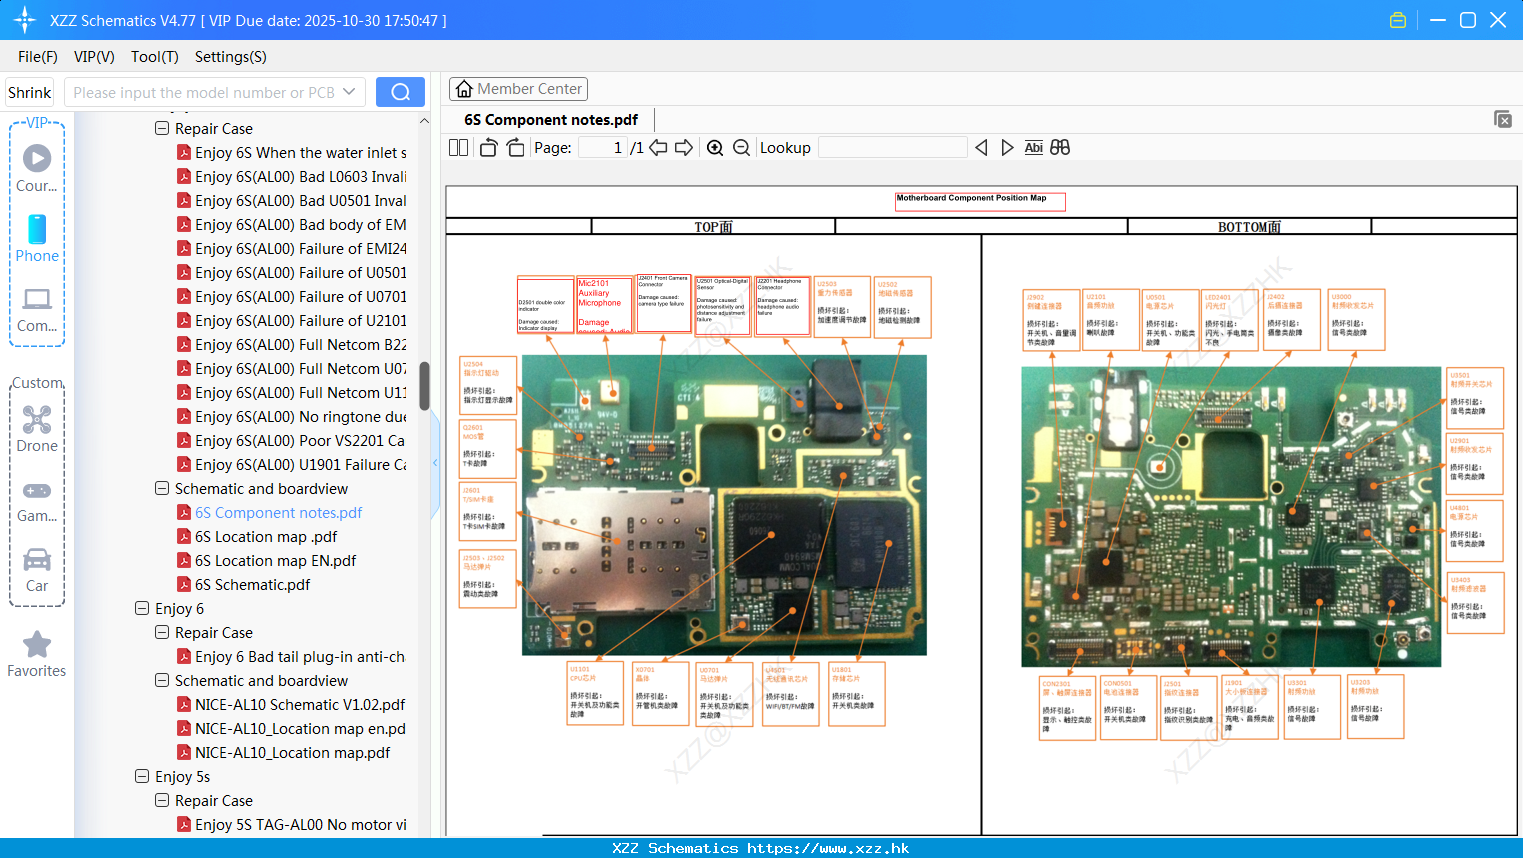Select the Phone category icon
The image size is (1523, 858).
coord(37,229)
